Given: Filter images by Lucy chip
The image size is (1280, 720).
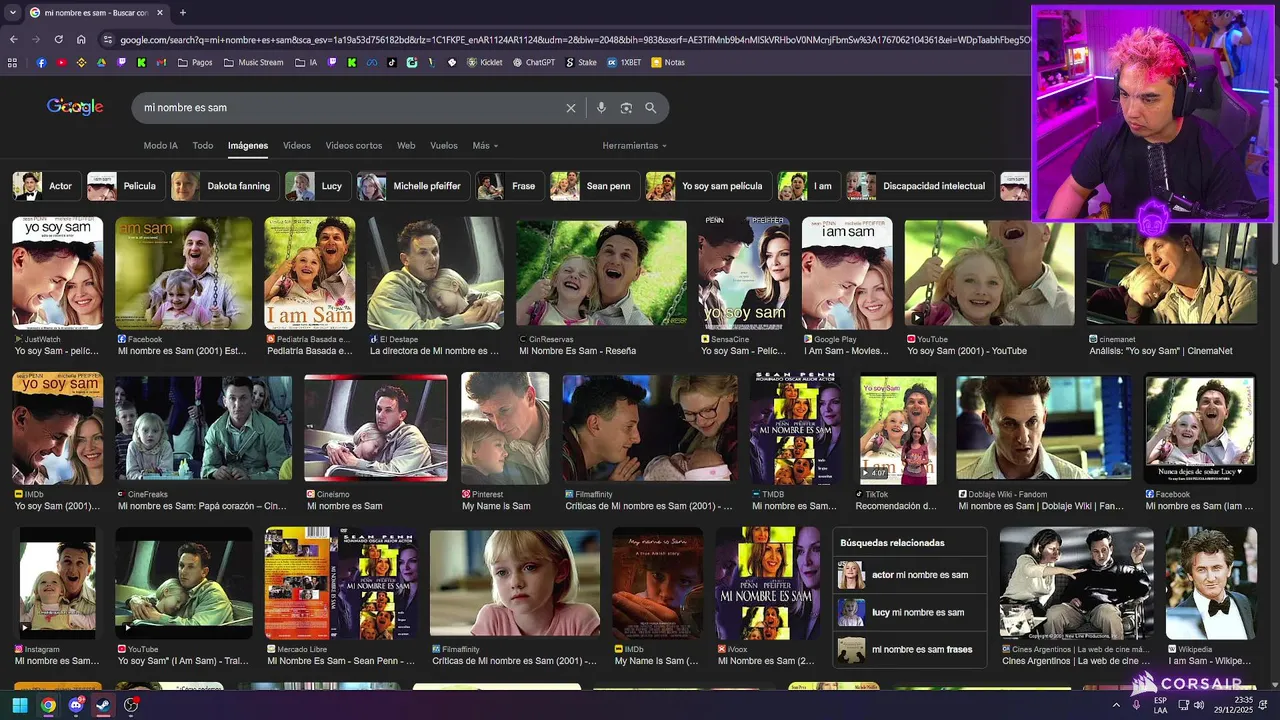Looking at the screenshot, I should coord(316,186).
